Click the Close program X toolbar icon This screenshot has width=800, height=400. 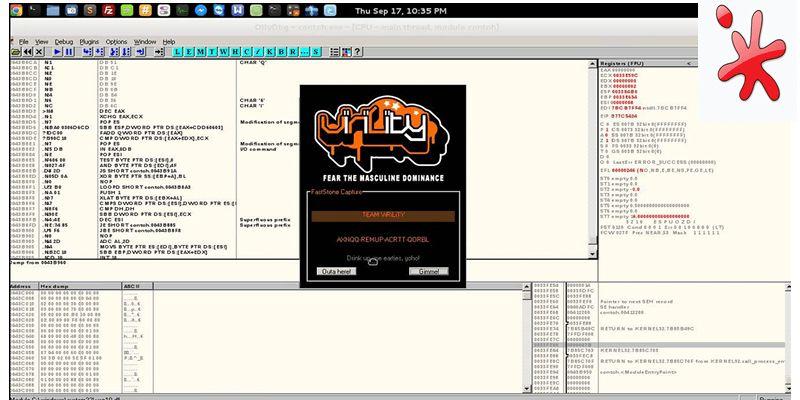(x=39, y=52)
